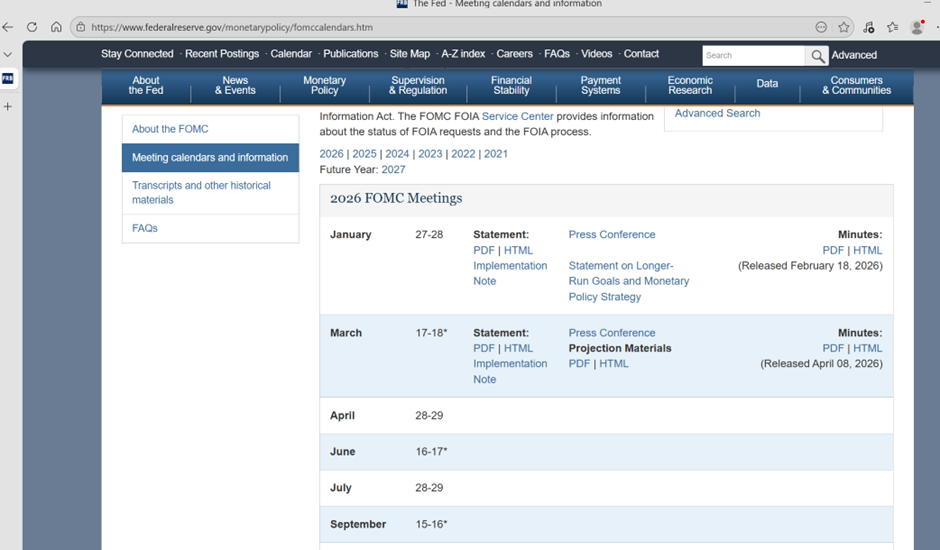Open the Future Year 2027 link
Screen dimensions: 940x550
[393, 170]
